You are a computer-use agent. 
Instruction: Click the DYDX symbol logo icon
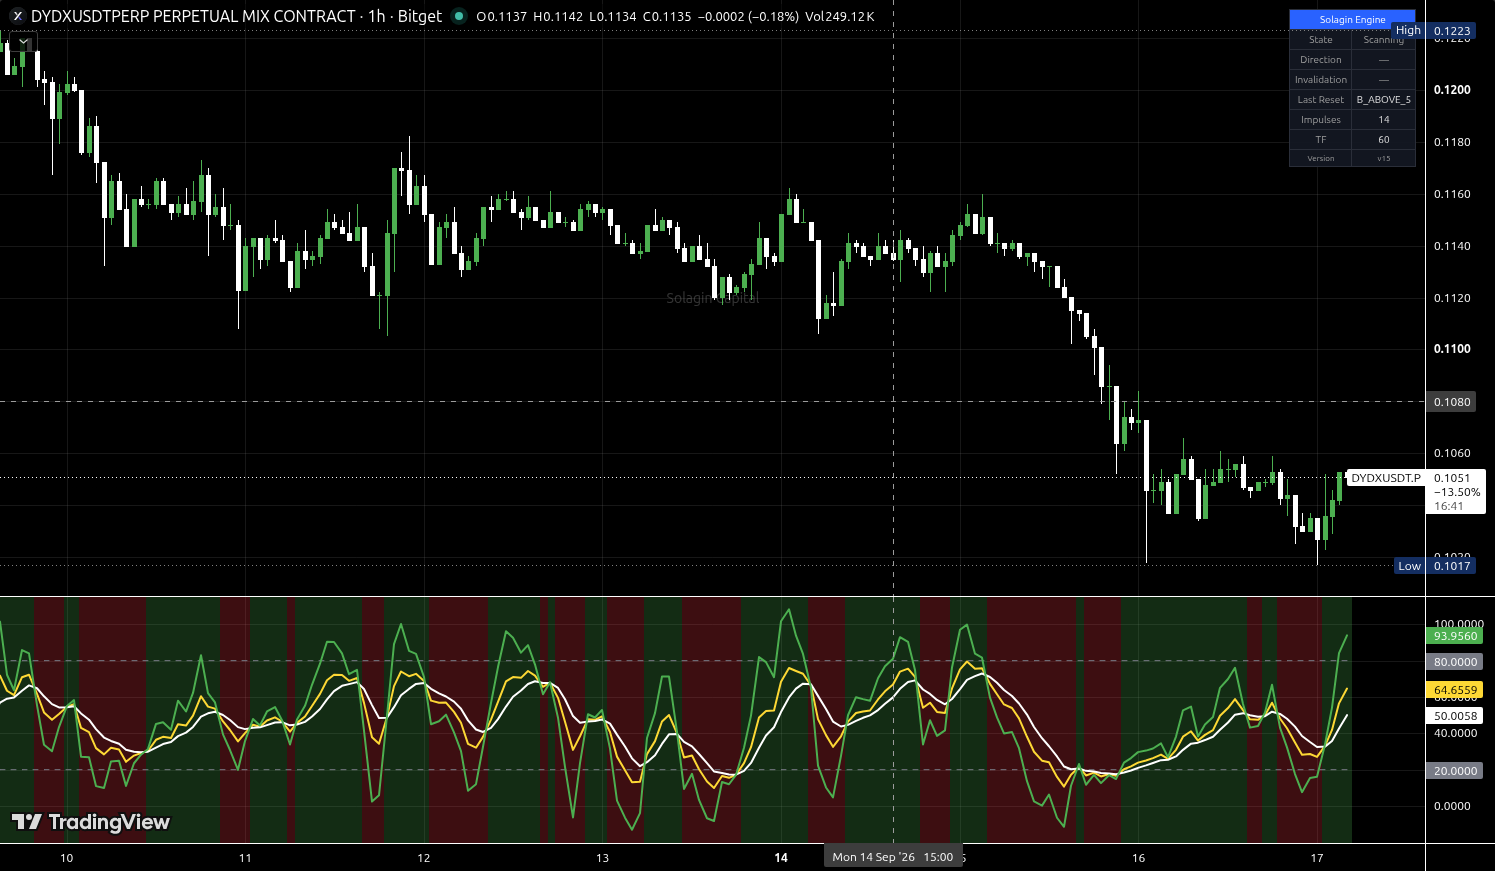tap(17, 16)
